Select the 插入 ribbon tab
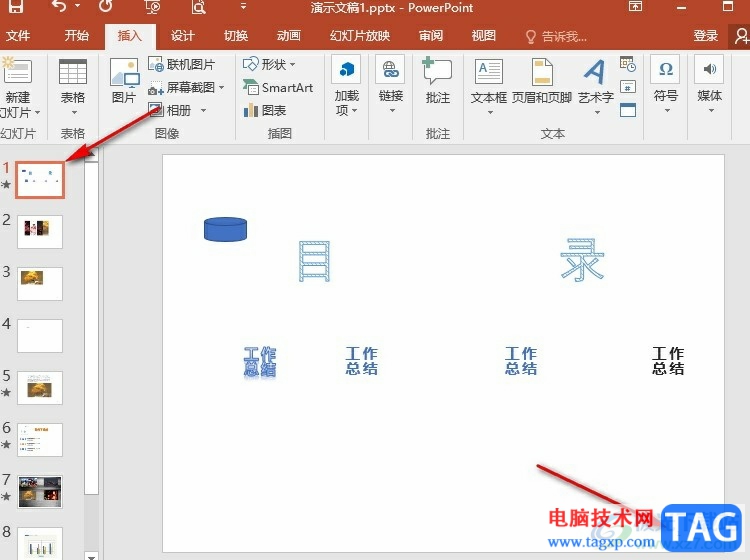The height and width of the screenshot is (560, 750). (x=130, y=36)
